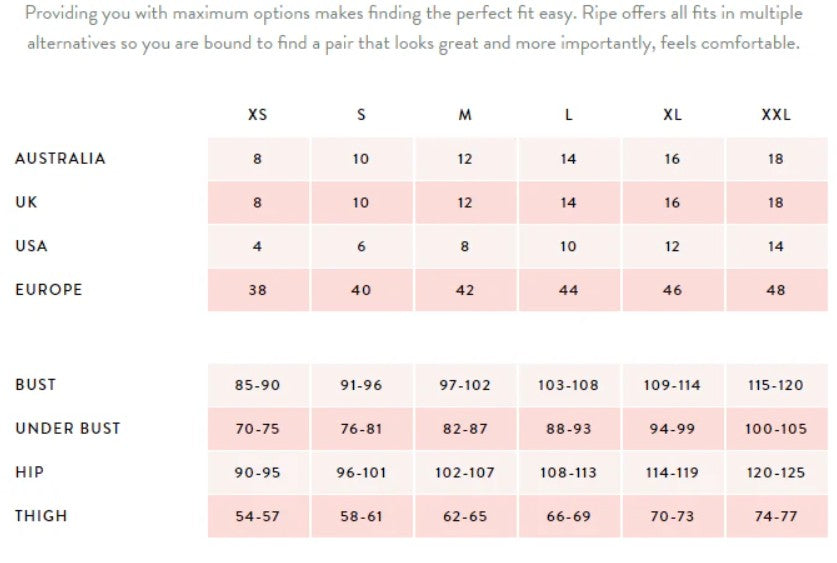Click the Europe size 42 cell
Screen dimensions: 837x563
(464, 290)
